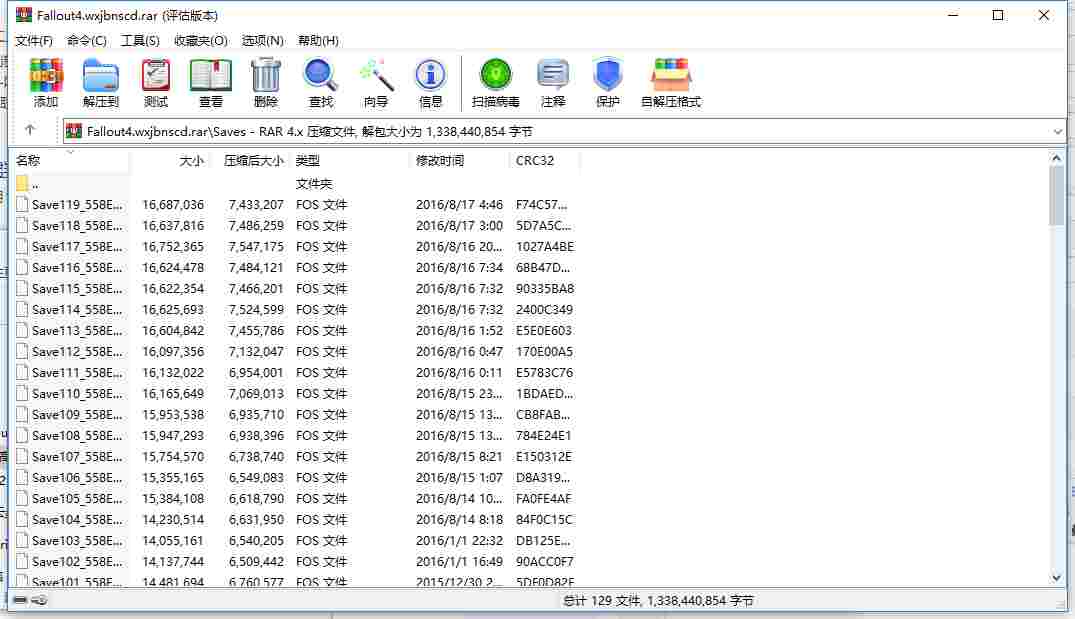
Task: Sort by Packed size (压缩后大小) header
Action: point(254,160)
